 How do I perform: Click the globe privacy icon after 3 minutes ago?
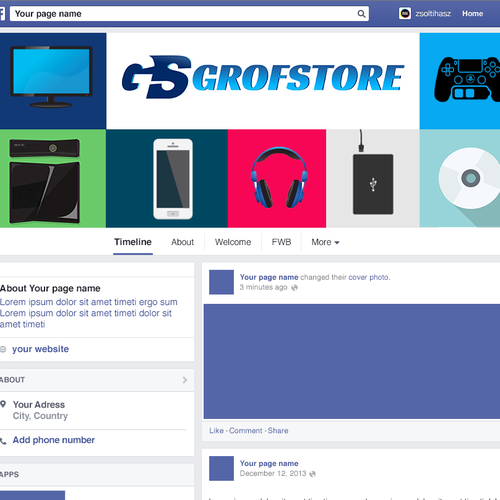click(x=294, y=287)
